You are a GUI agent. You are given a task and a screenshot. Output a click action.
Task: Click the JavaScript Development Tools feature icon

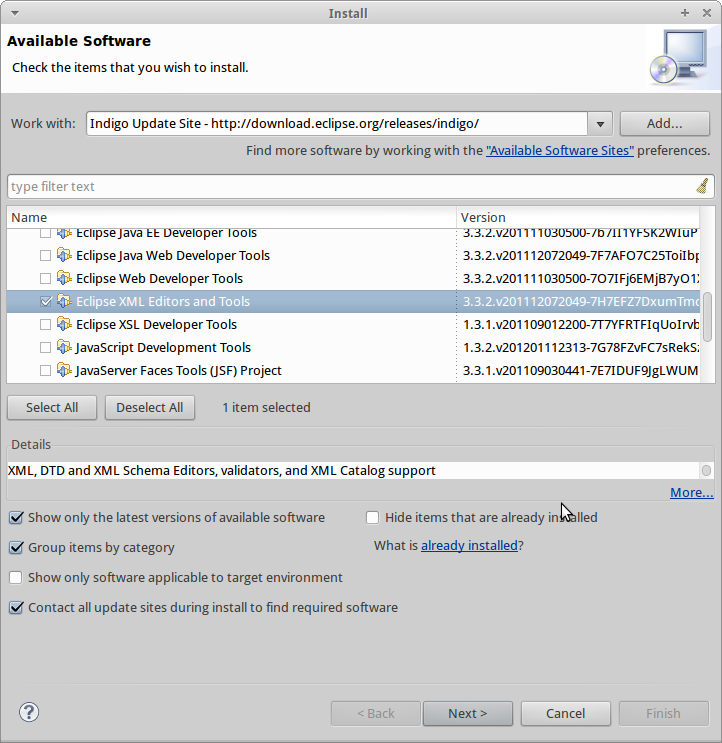[x=64, y=347]
